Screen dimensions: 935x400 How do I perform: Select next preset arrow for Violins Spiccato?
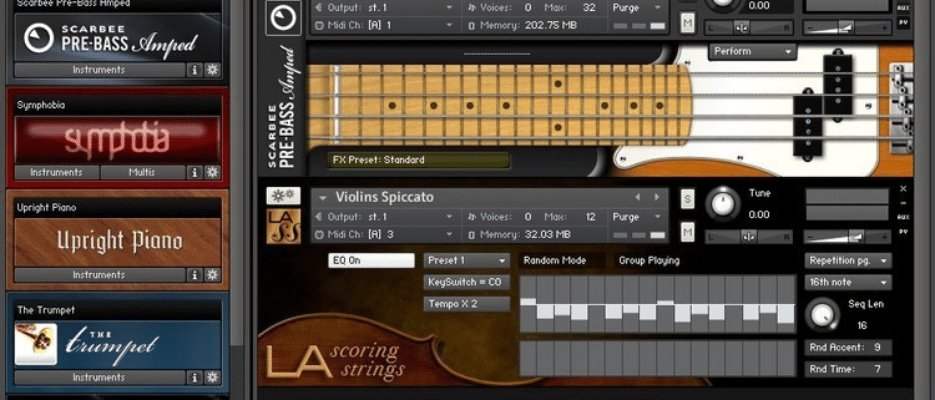(x=657, y=197)
